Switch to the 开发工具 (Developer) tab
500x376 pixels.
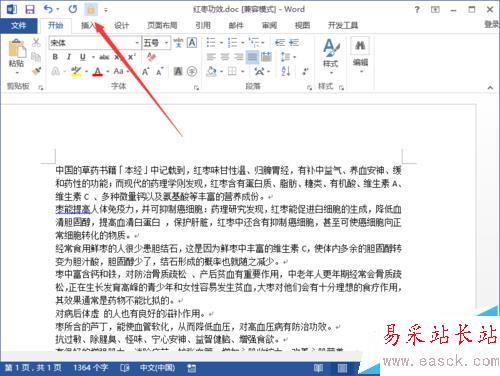[343, 25]
